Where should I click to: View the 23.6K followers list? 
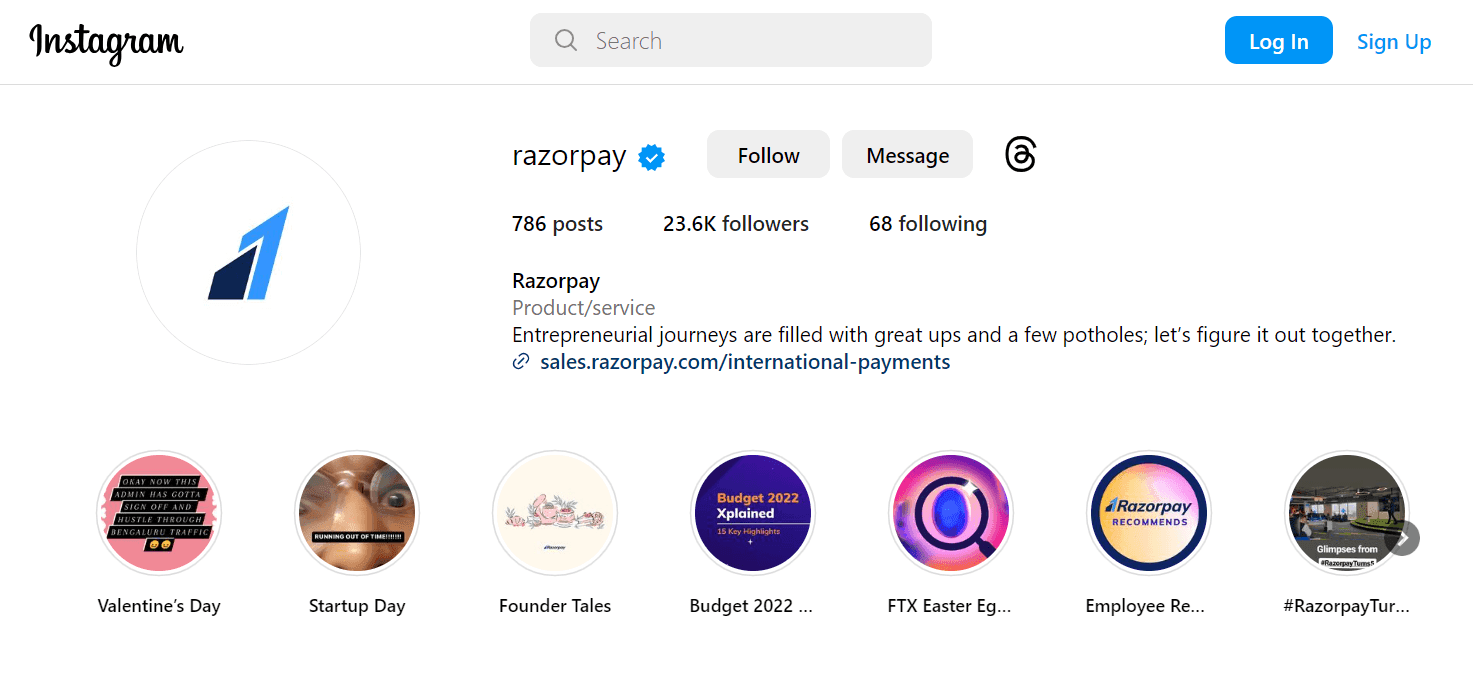[735, 223]
